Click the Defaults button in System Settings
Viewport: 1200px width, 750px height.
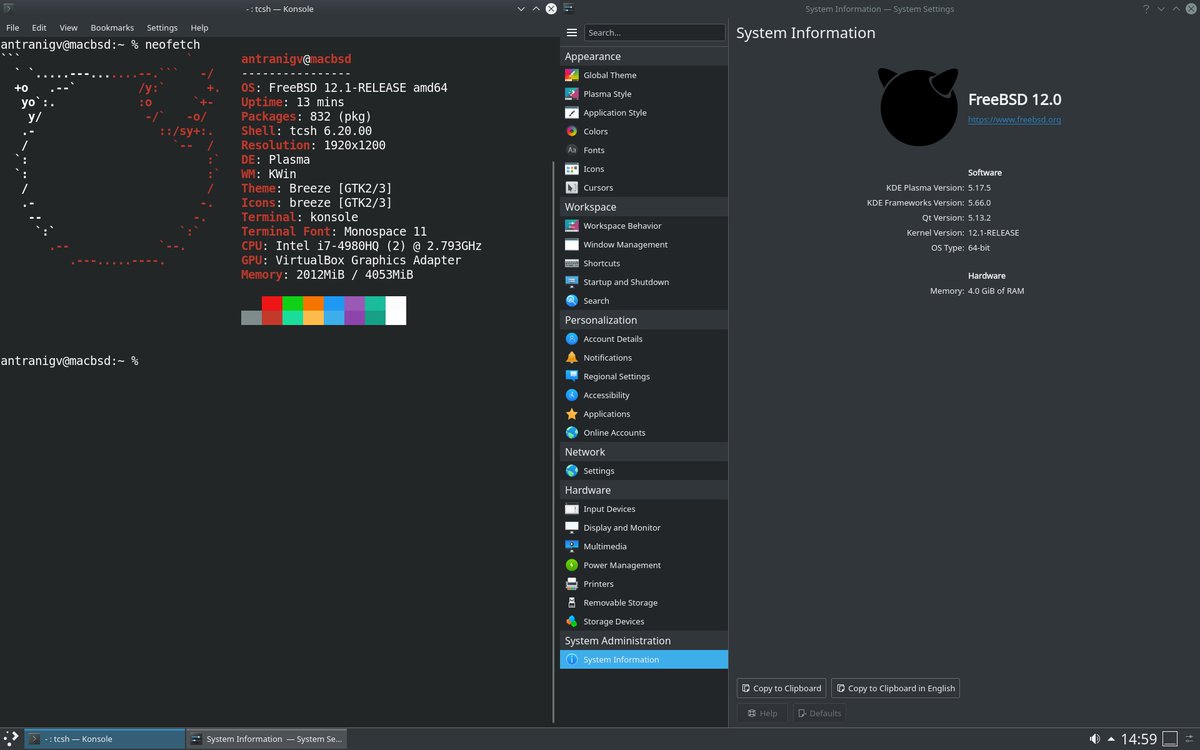819,713
